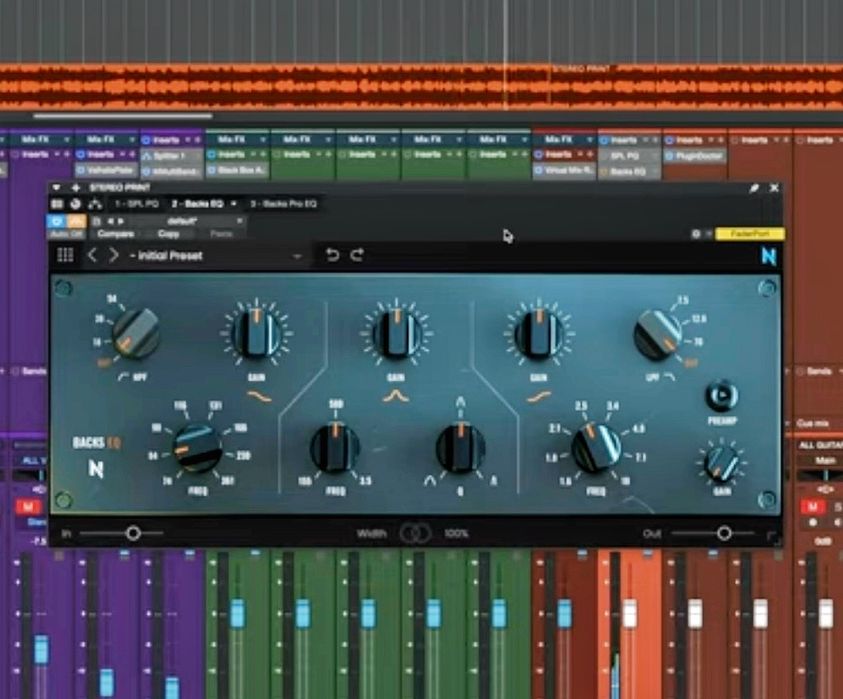Click the low shelf GAIN knob
Screen dimensions: 843x699
(x=256, y=332)
